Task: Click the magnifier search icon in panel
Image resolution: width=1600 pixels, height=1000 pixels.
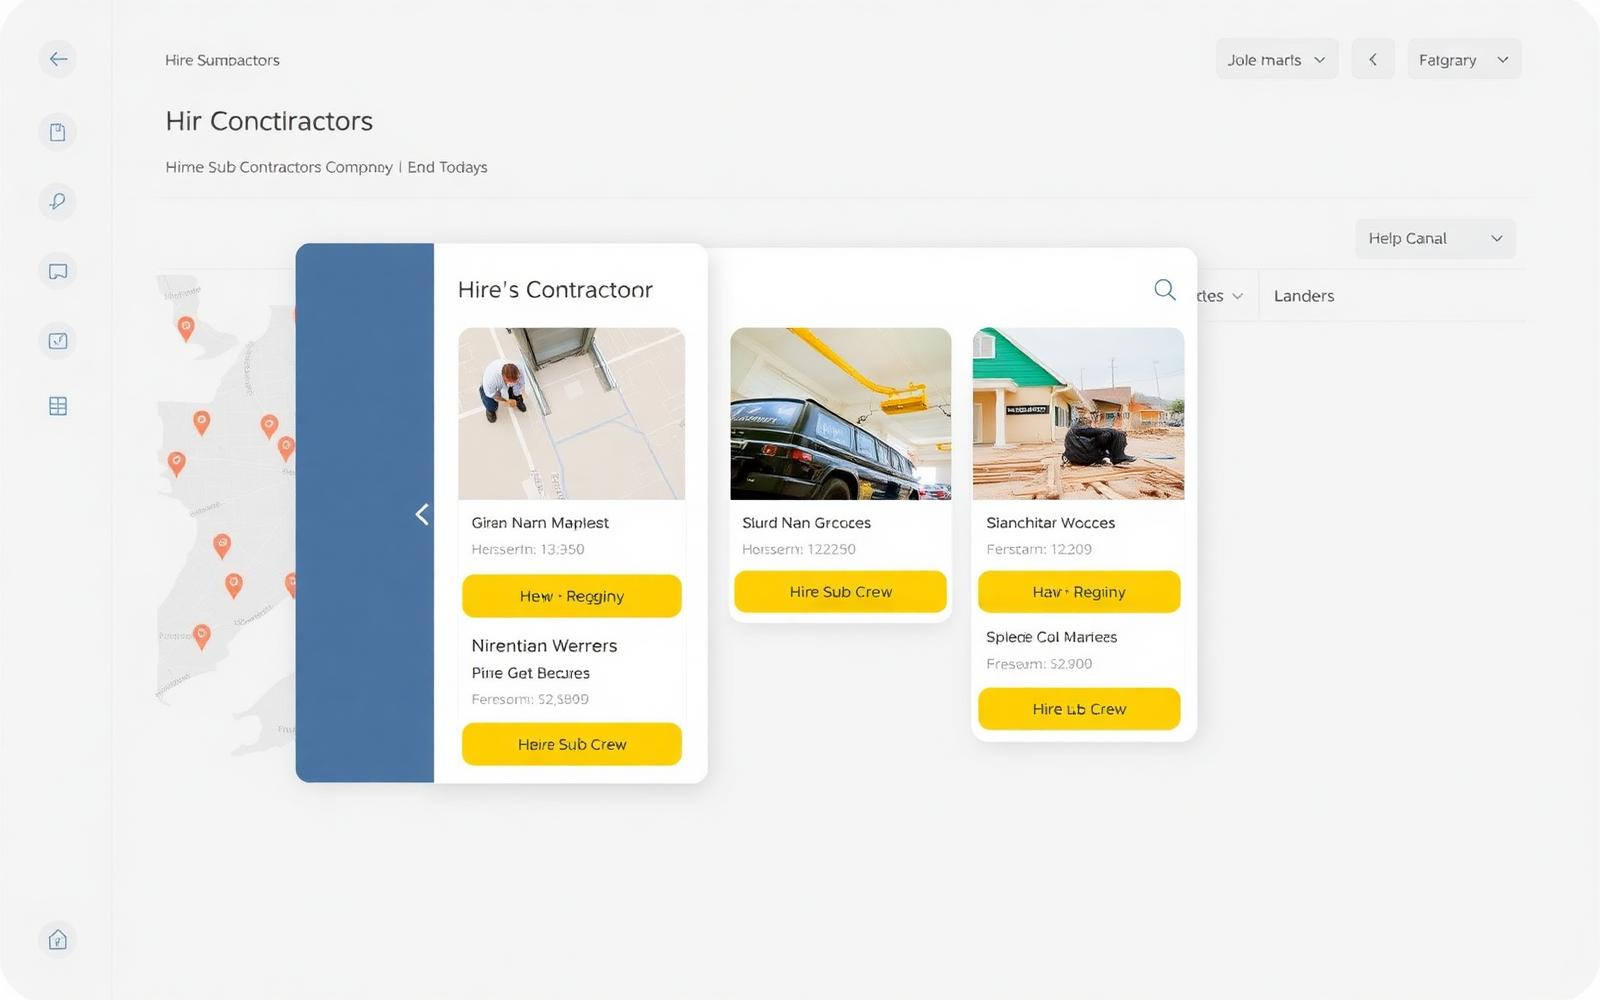Action: tap(1165, 290)
